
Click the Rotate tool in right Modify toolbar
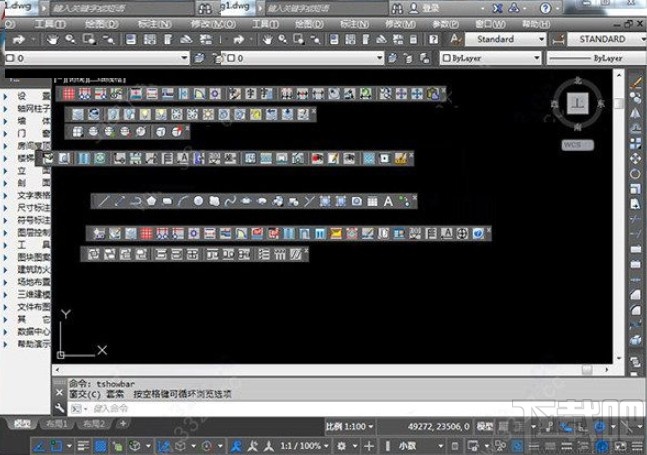(x=635, y=174)
